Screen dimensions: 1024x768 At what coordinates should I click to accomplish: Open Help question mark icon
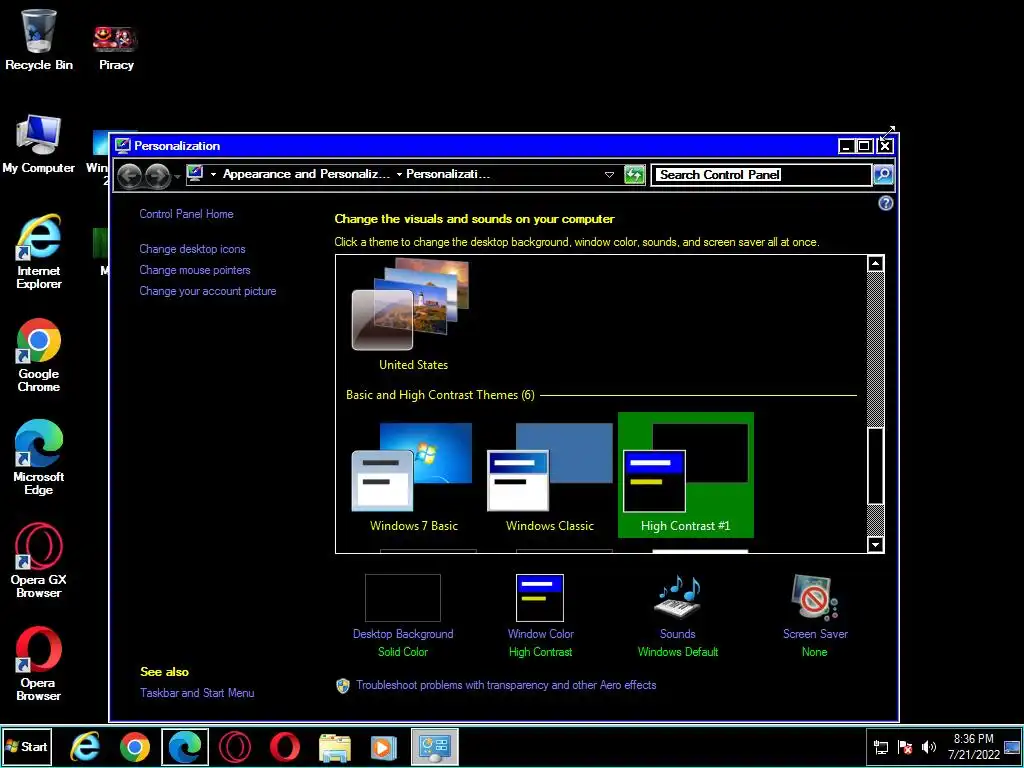pyautogui.click(x=886, y=203)
